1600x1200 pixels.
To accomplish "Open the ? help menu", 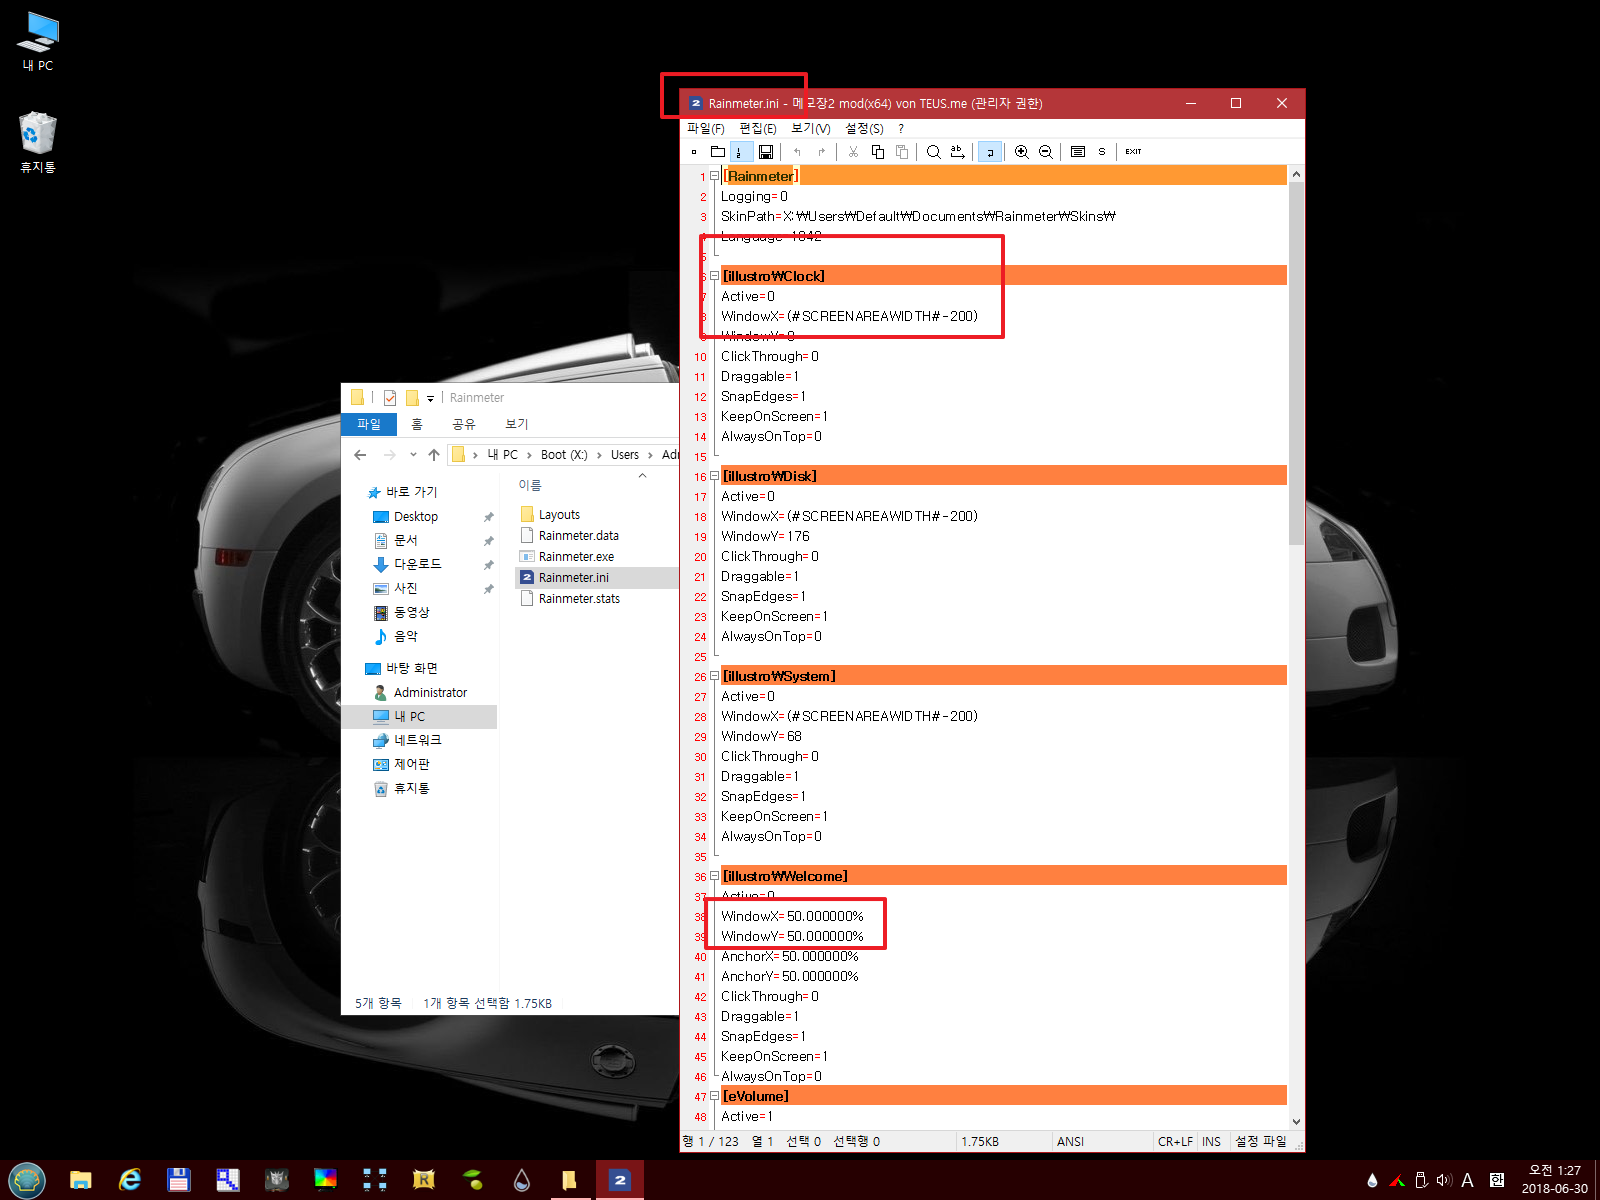I will tap(901, 129).
